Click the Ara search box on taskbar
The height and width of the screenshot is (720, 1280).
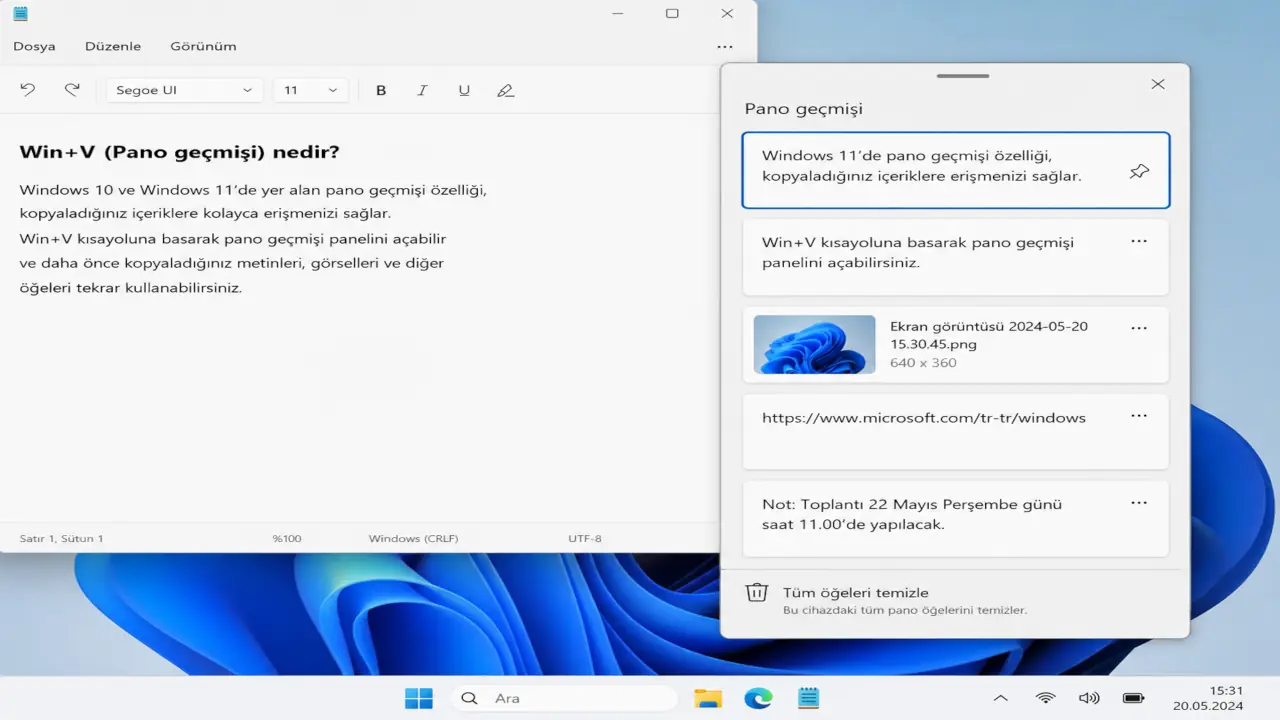[x=564, y=698]
